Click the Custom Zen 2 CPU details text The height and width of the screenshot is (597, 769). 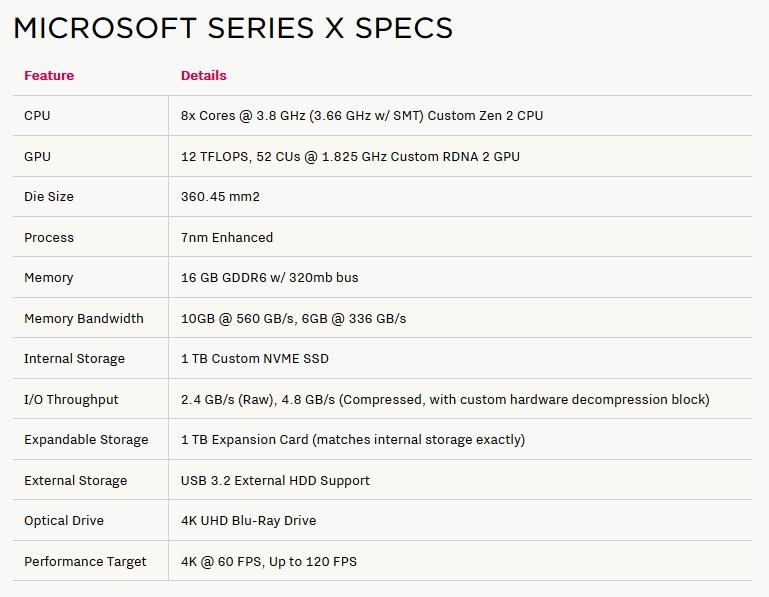[x=362, y=116]
